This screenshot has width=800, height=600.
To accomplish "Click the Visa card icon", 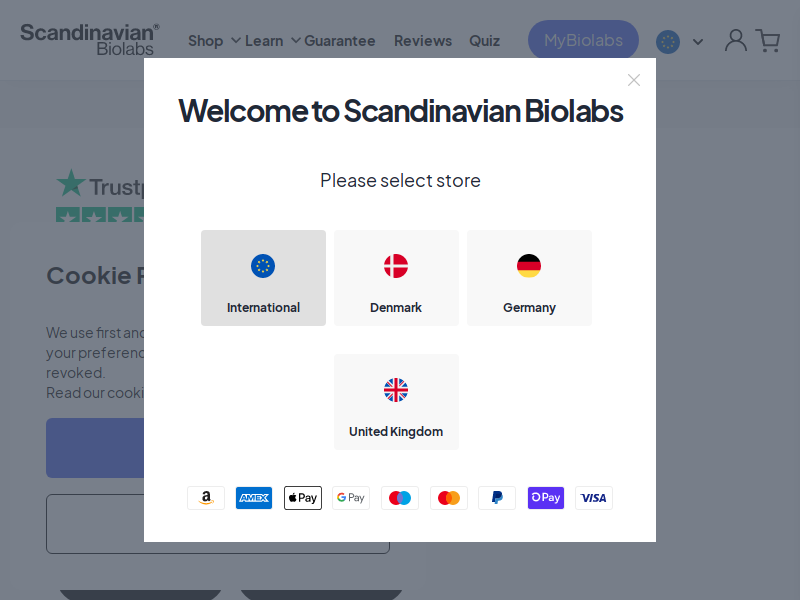I will [x=594, y=497].
